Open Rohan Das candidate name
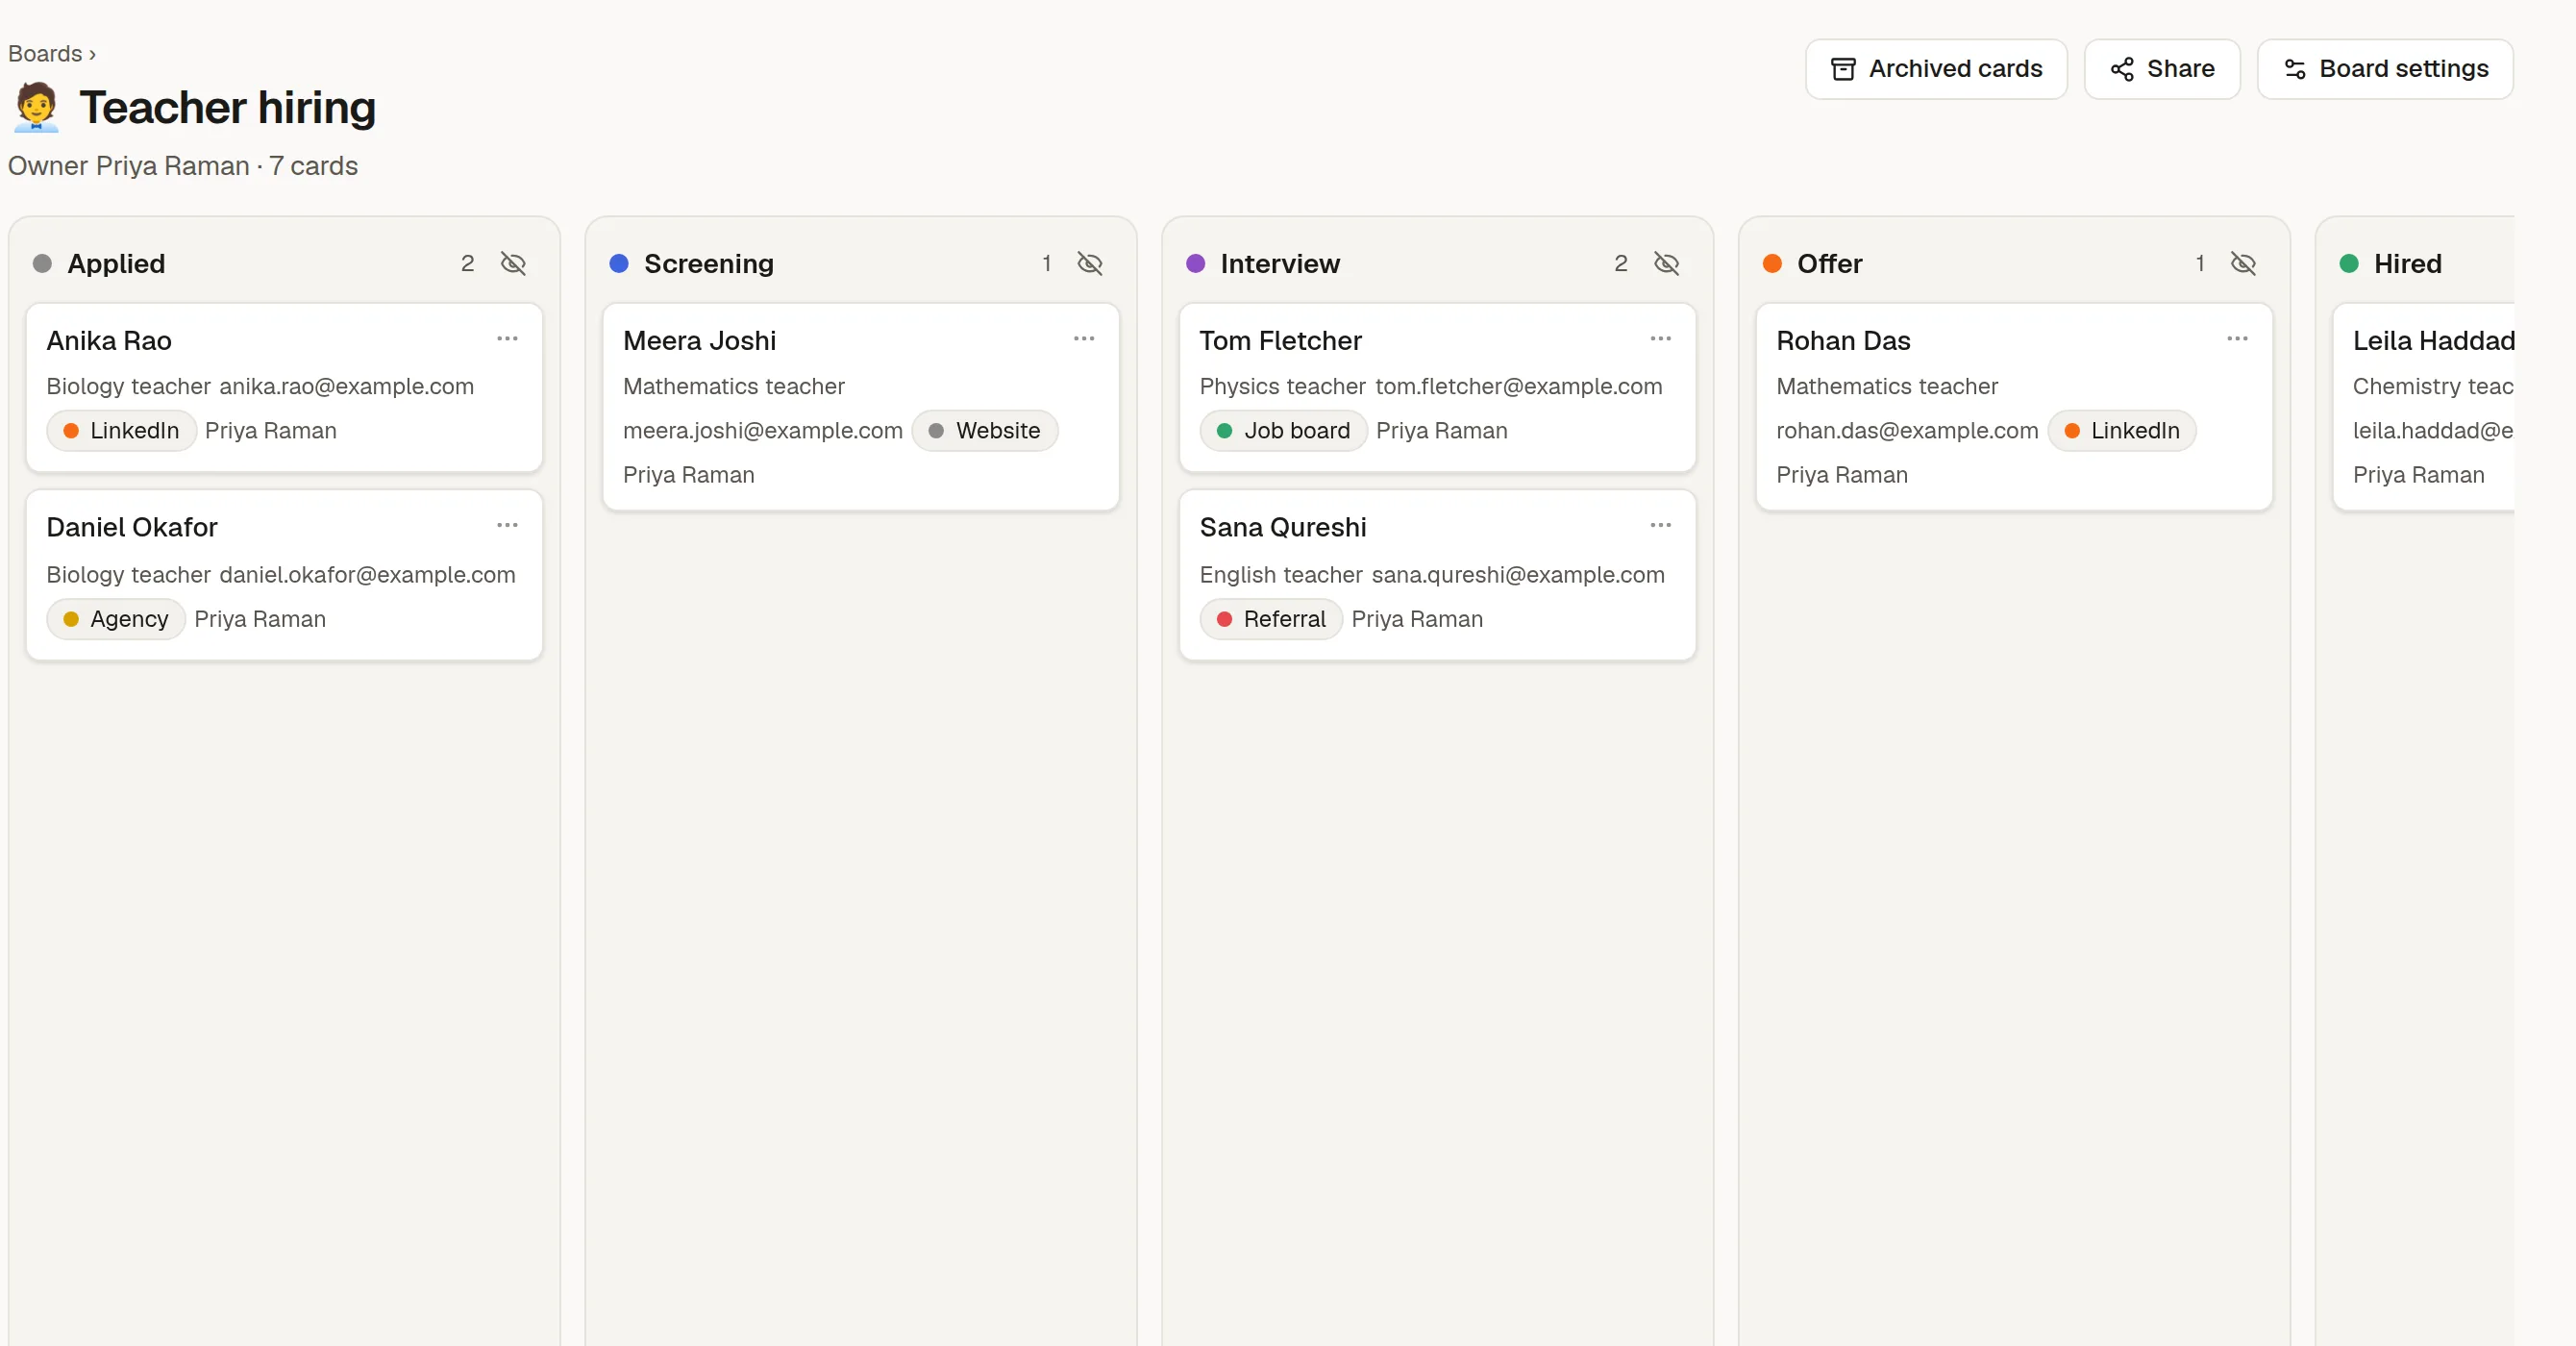 (1844, 341)
